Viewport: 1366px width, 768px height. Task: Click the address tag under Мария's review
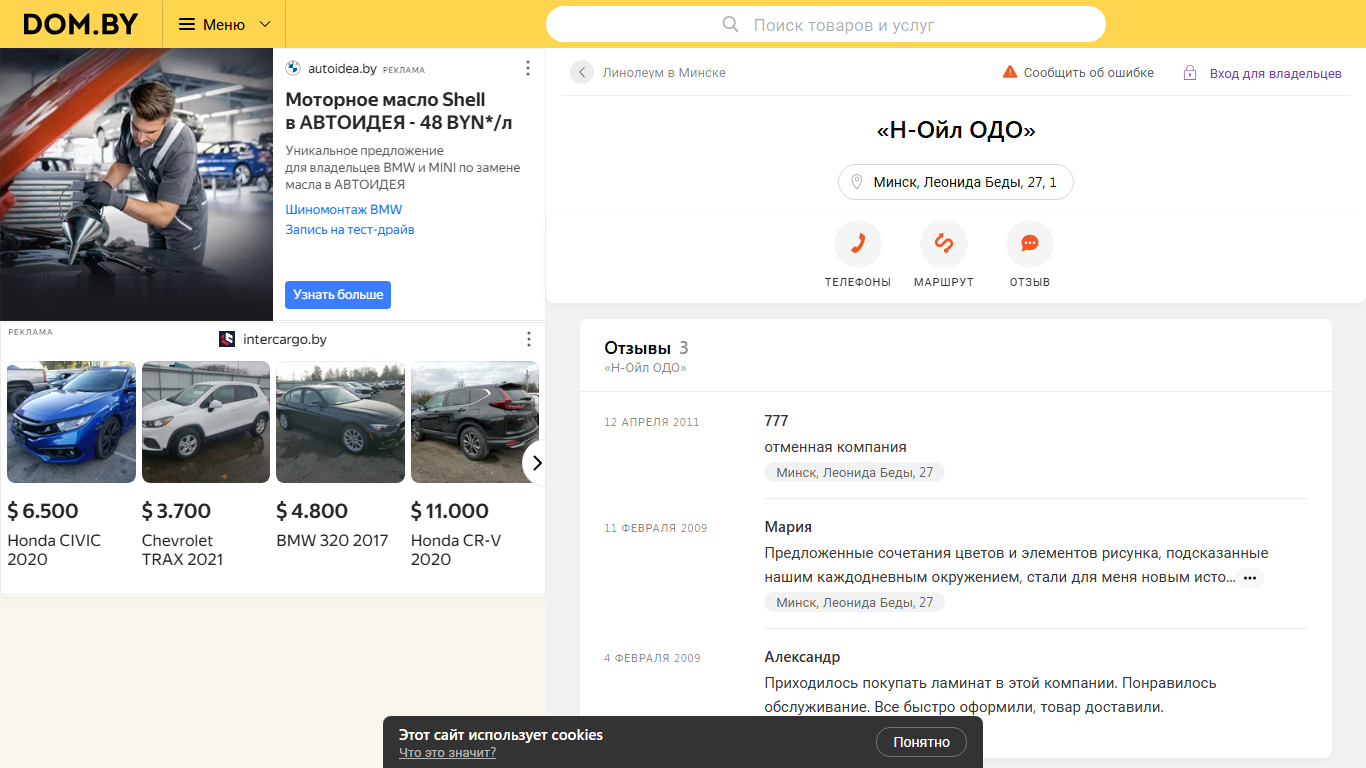(854, 602)
